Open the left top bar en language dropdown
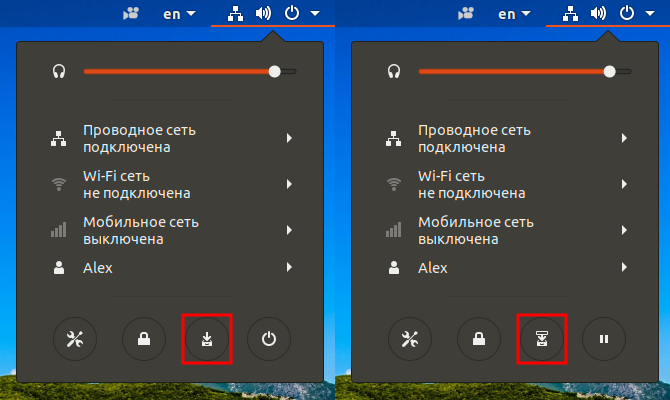670x400 pixels. point(179,14)
